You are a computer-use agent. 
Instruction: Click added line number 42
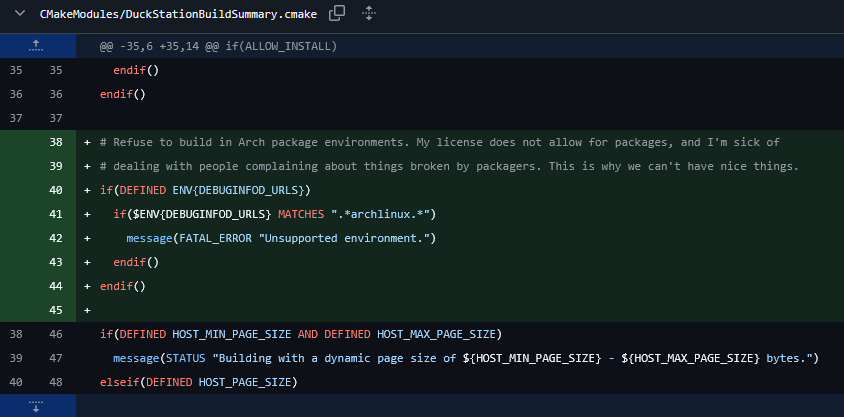(x=55, y=238)
